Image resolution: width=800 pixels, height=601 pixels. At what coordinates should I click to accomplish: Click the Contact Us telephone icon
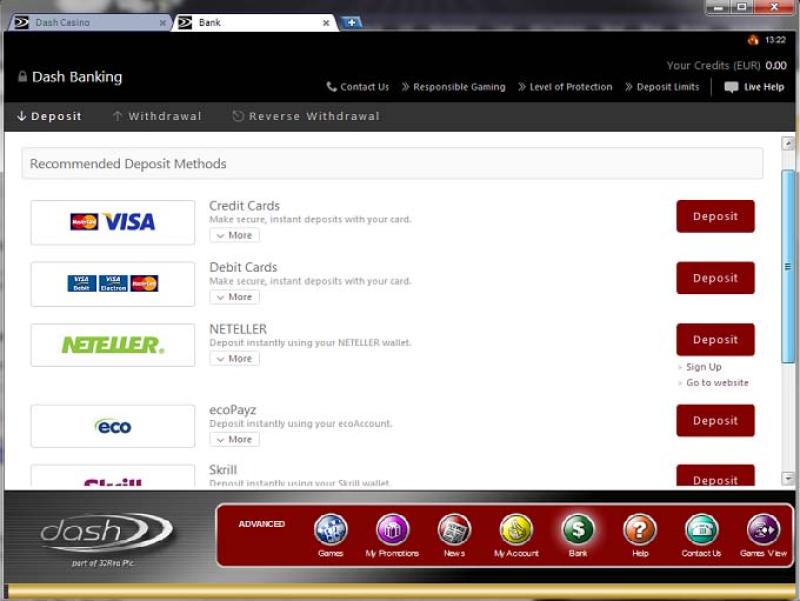click(701, 529)
